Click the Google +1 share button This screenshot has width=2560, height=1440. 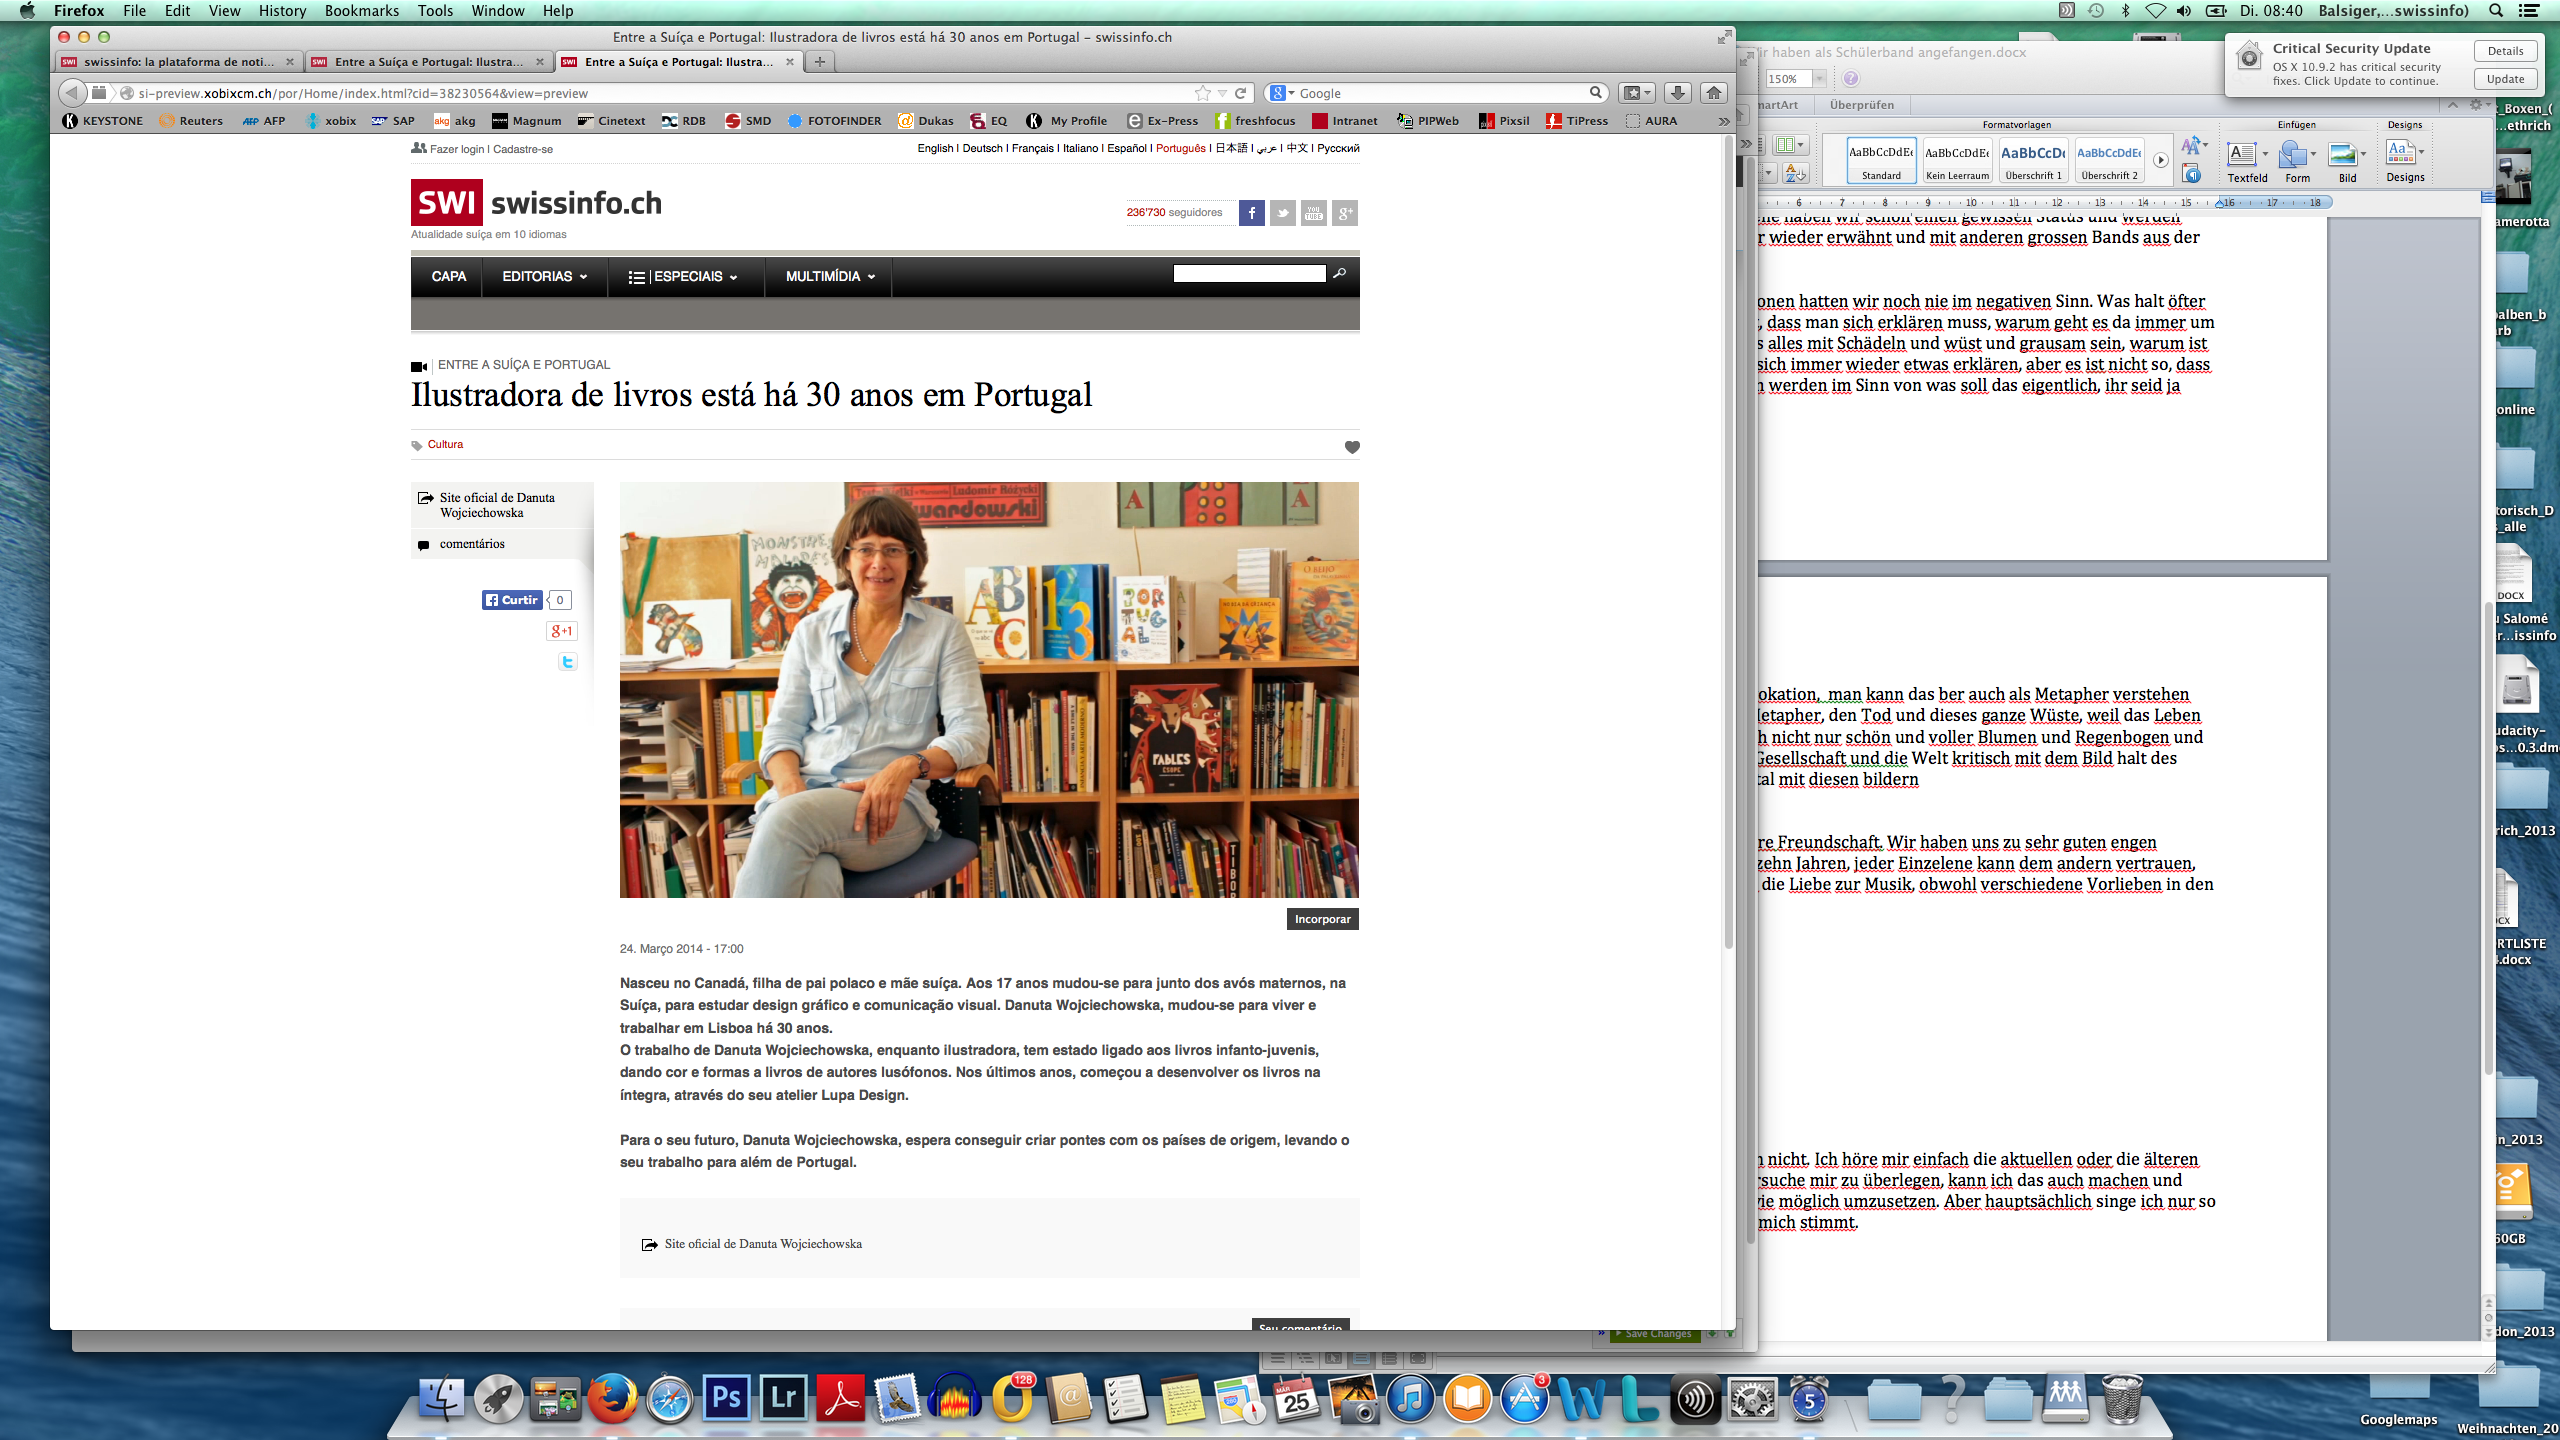562,631
